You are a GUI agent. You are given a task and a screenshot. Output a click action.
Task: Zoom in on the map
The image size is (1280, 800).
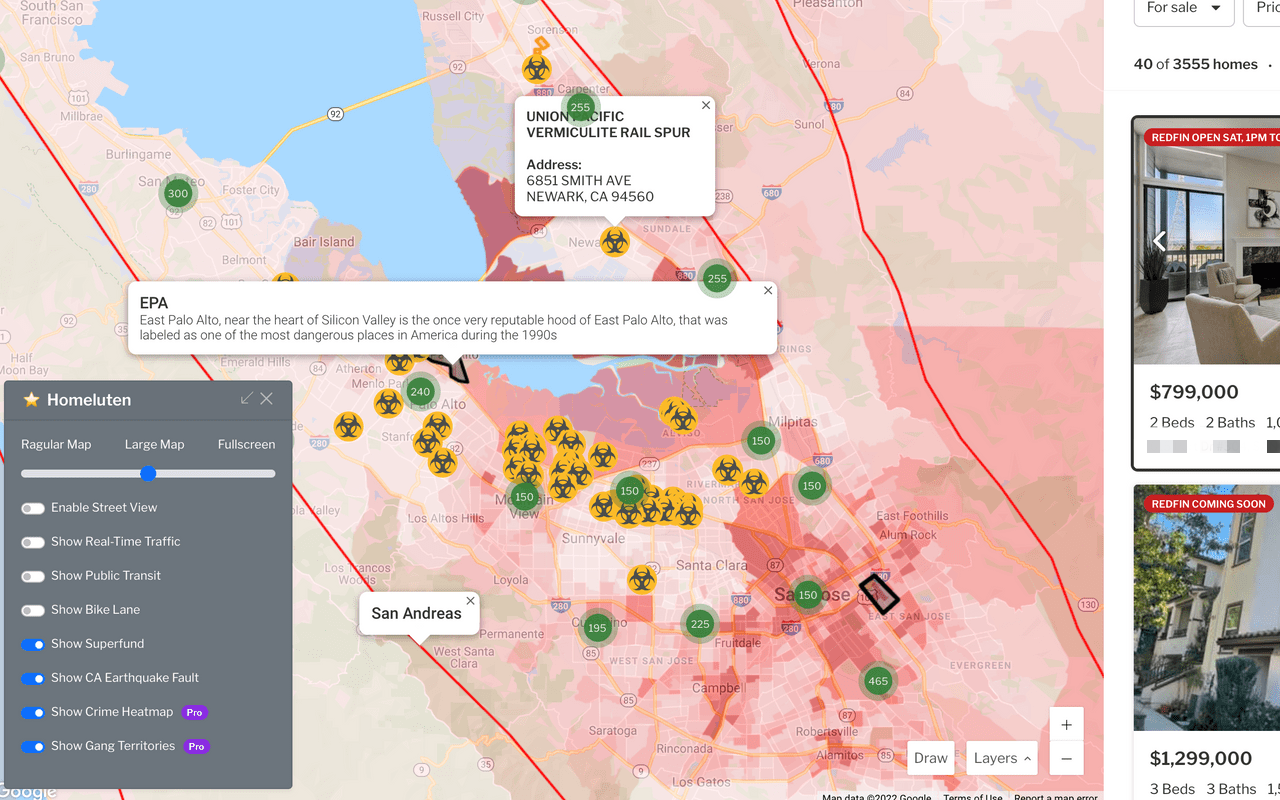pos(1067,725)
